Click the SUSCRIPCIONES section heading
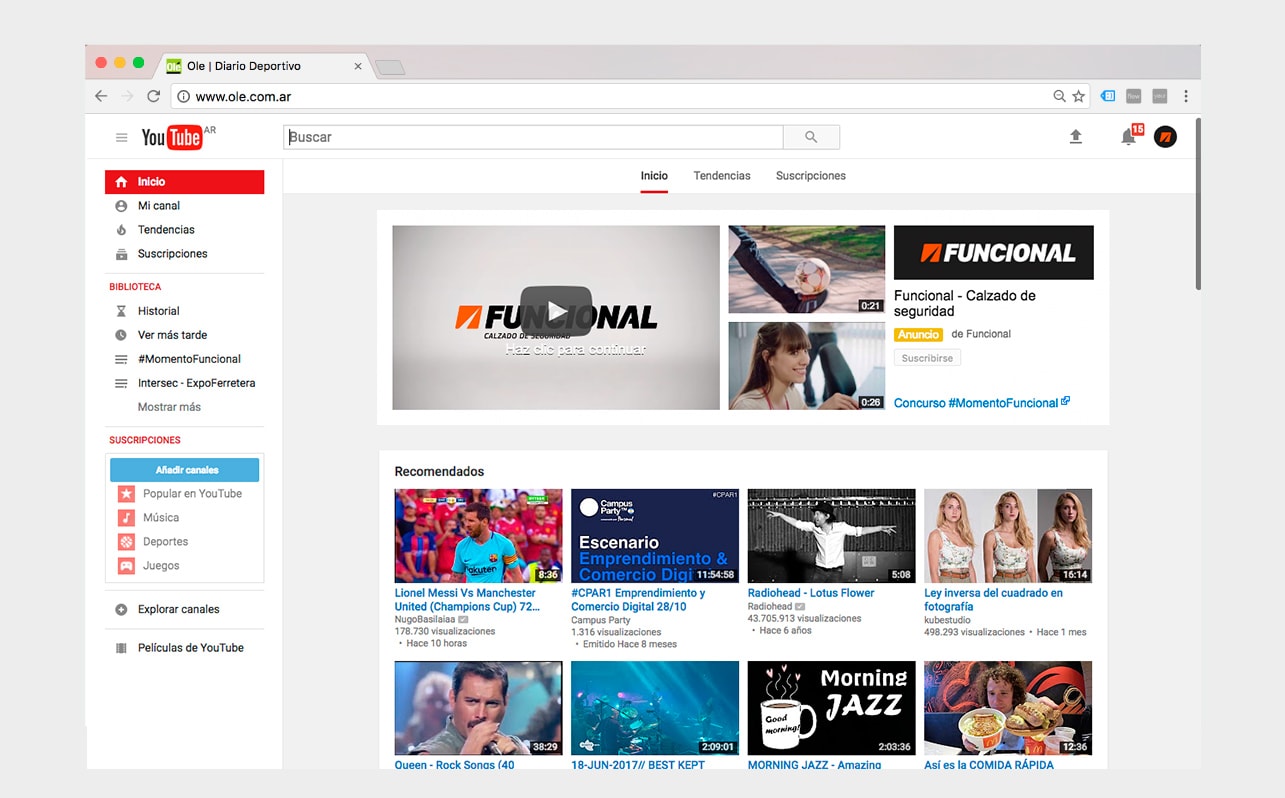Viewport: 1285px width, 798px height. pos(145,440)
